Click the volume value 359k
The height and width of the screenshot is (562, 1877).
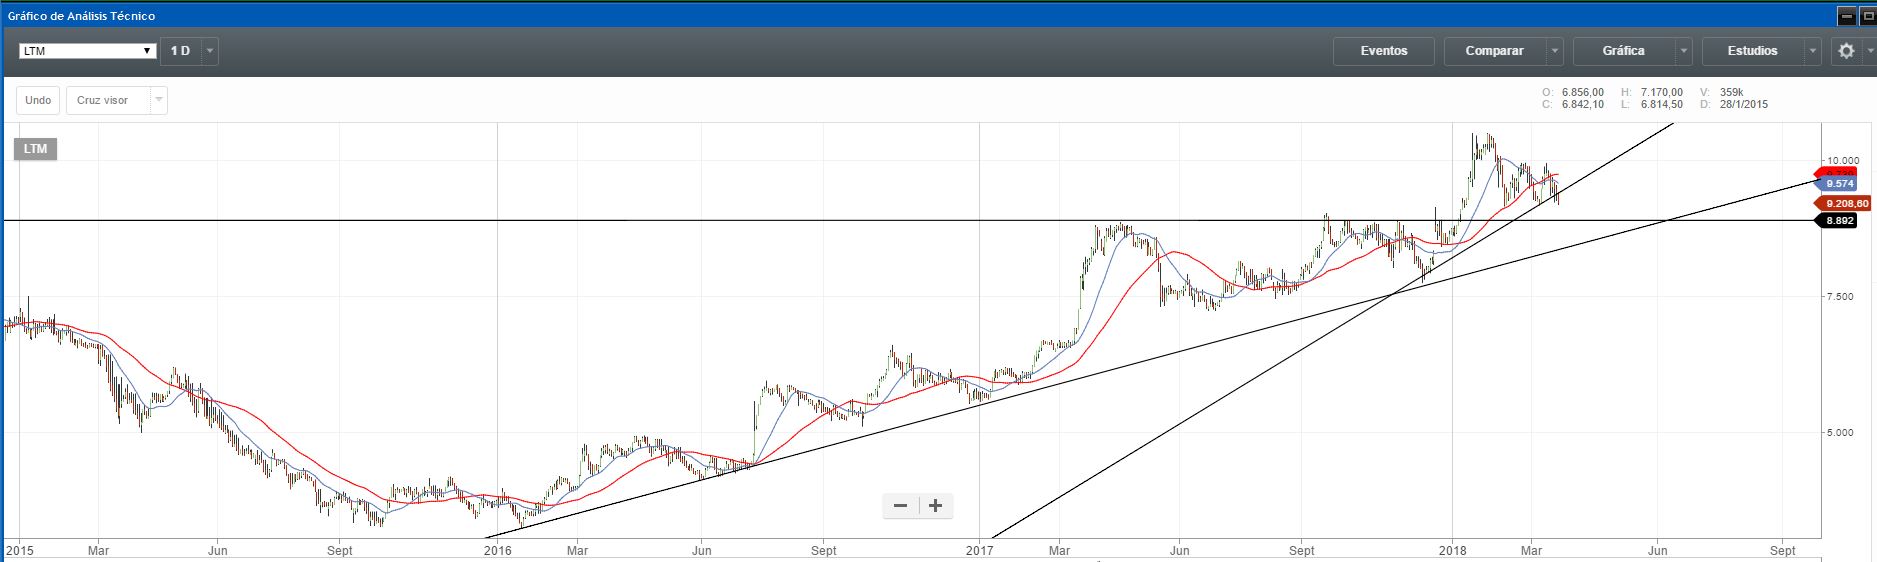tap(1731, 92)
